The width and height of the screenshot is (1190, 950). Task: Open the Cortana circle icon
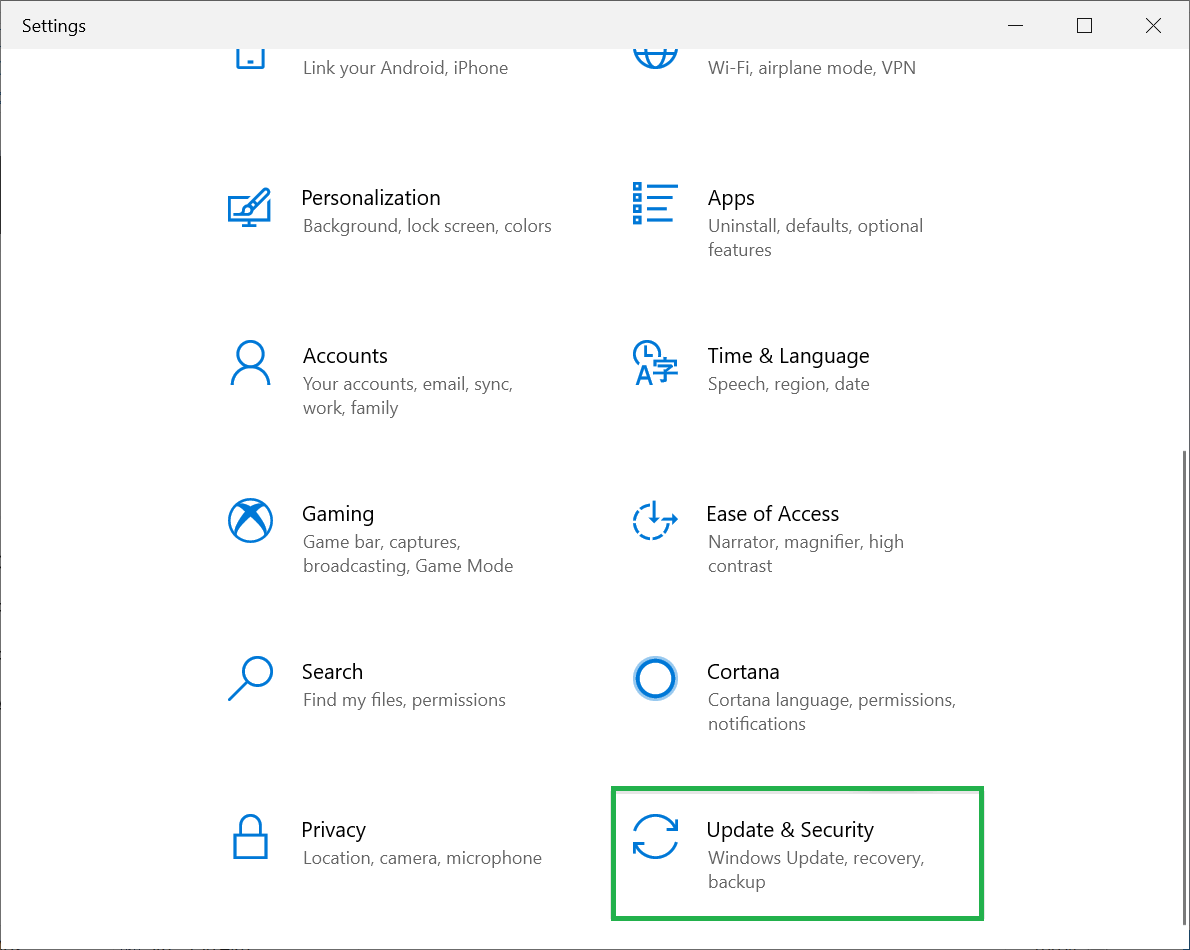coord(655,678)
